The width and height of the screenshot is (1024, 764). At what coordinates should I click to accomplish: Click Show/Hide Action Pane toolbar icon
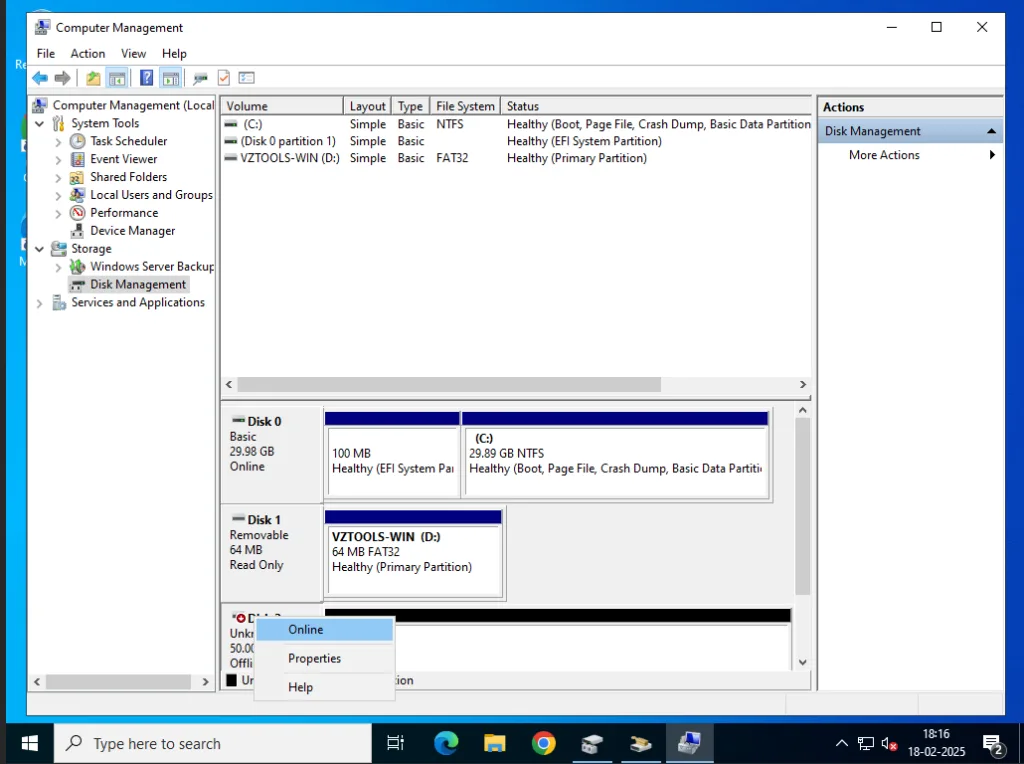(170, 78)
